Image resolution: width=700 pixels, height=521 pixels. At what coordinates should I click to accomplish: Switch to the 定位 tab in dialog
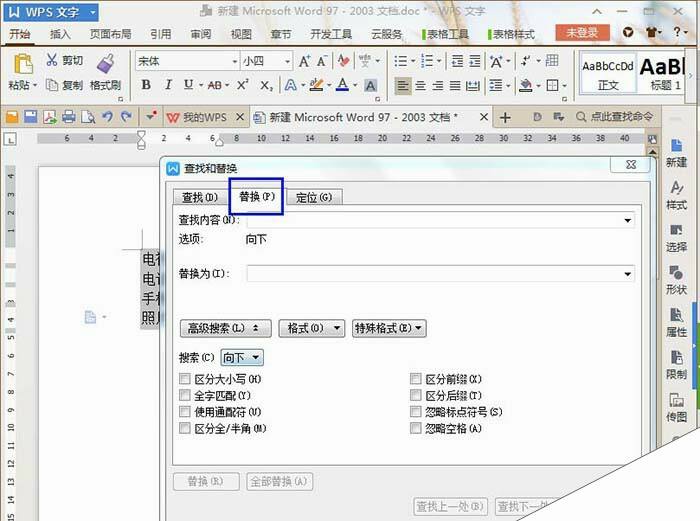[314, 197]
